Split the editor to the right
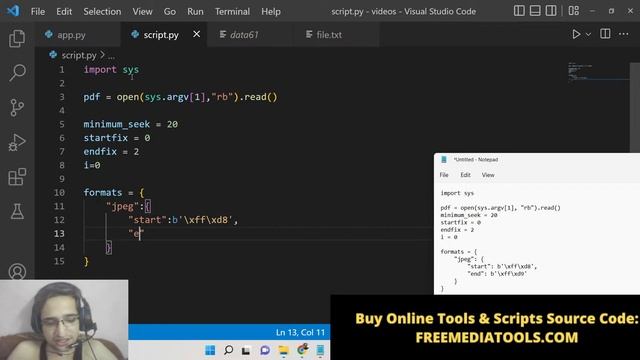The height and width of the screenshot is (360, 640). coord(605,34)
